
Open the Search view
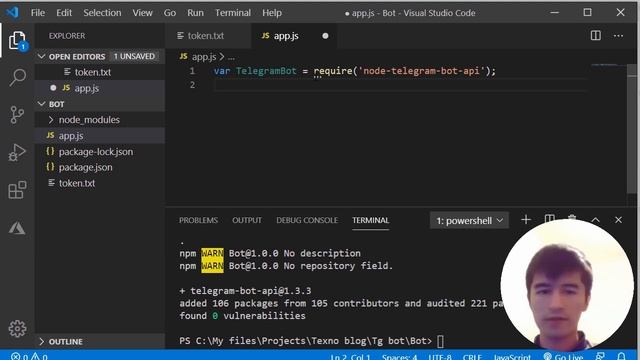click(17, 77)
